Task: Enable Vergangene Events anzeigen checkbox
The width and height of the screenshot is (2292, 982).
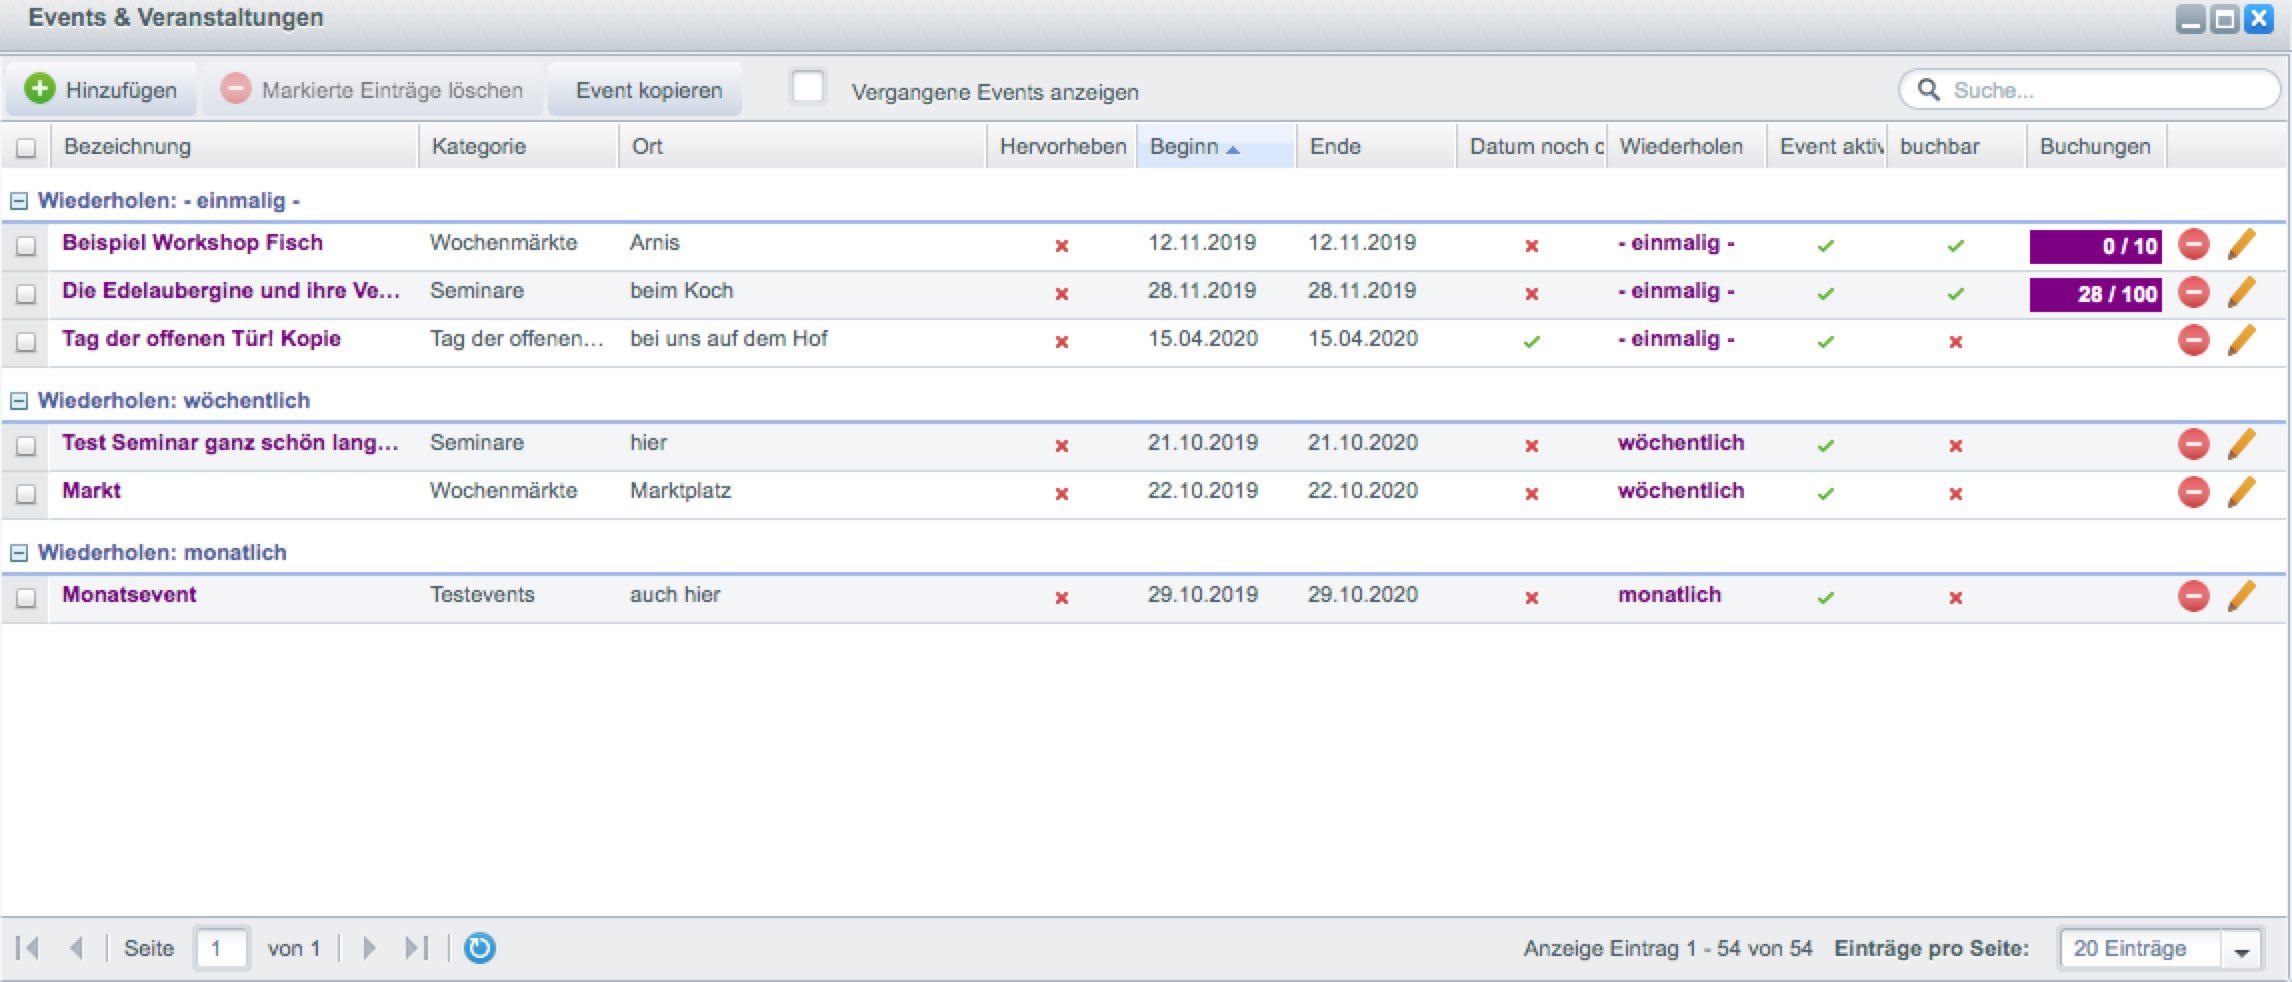Action: point(807,88)
